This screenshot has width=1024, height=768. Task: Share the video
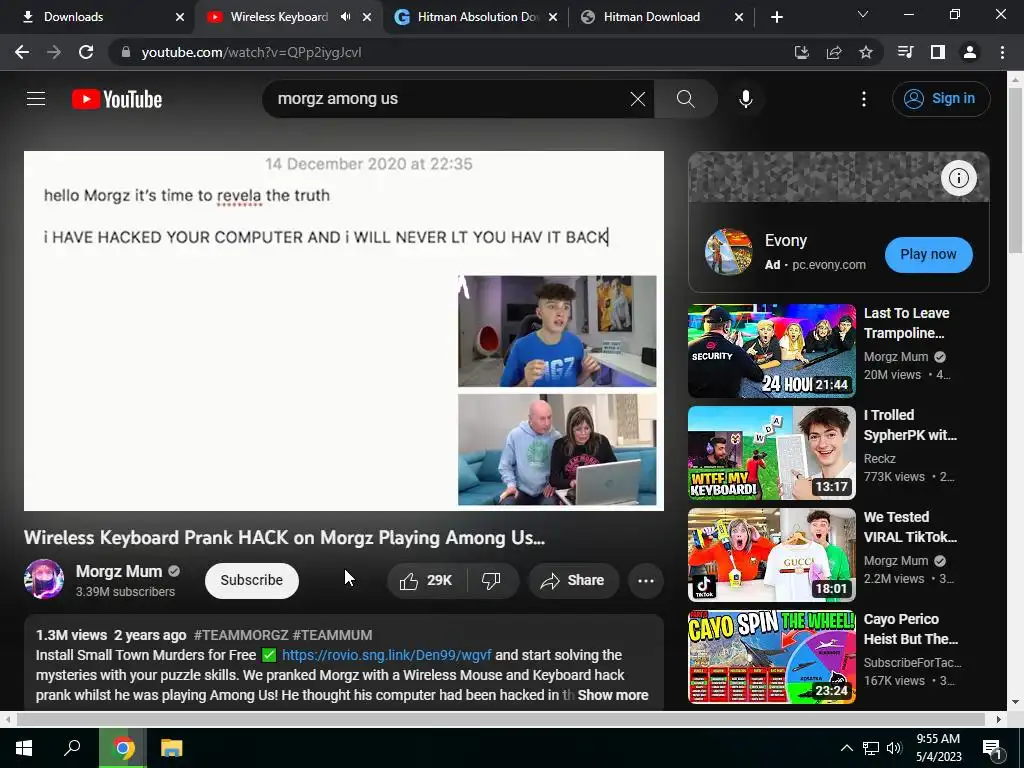pos(573,581)
